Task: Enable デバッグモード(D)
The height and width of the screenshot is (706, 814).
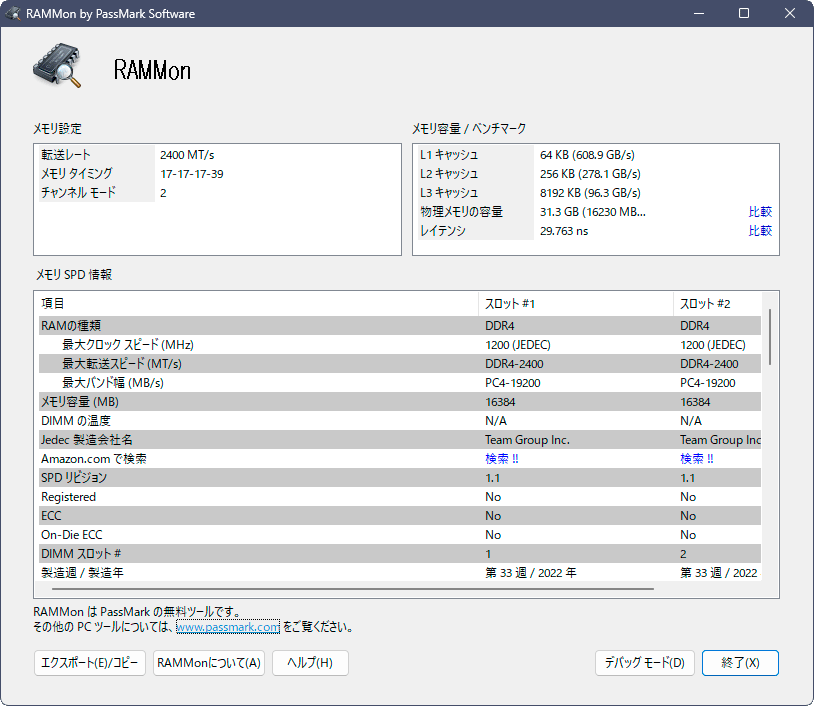Action: (644, 663)
